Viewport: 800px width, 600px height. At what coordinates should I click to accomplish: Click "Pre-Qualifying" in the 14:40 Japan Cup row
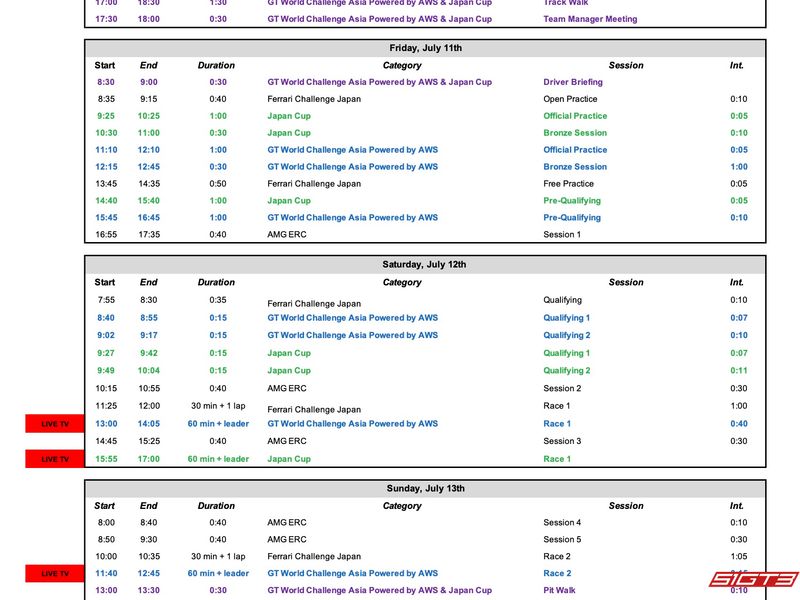(572, 201)
